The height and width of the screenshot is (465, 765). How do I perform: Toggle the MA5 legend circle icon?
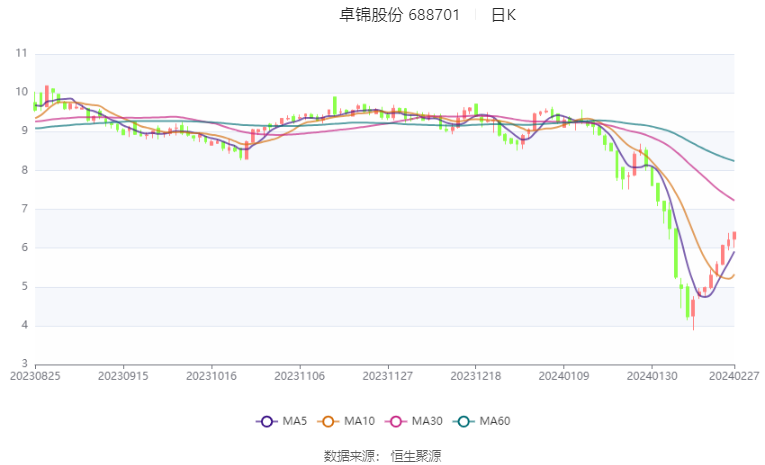pos(266,422)
